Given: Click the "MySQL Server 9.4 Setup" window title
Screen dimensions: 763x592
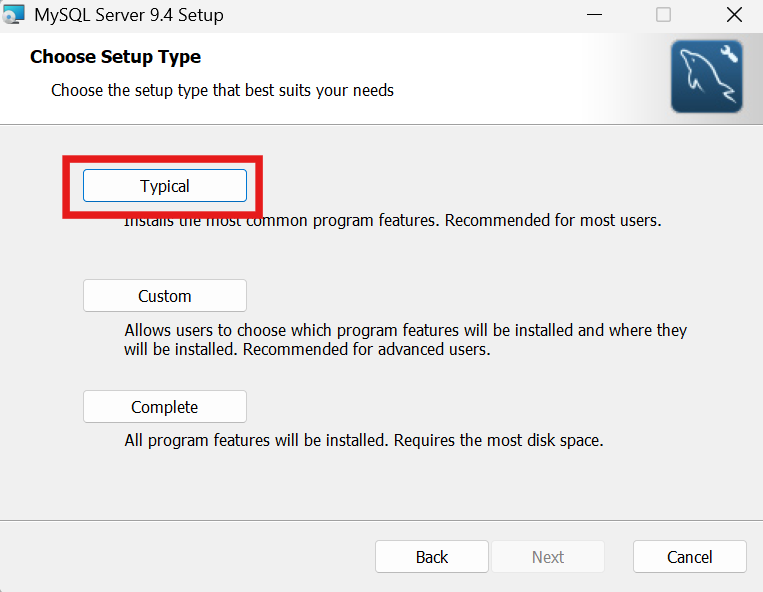Looking at the screenshot, I should coord(129,15).
